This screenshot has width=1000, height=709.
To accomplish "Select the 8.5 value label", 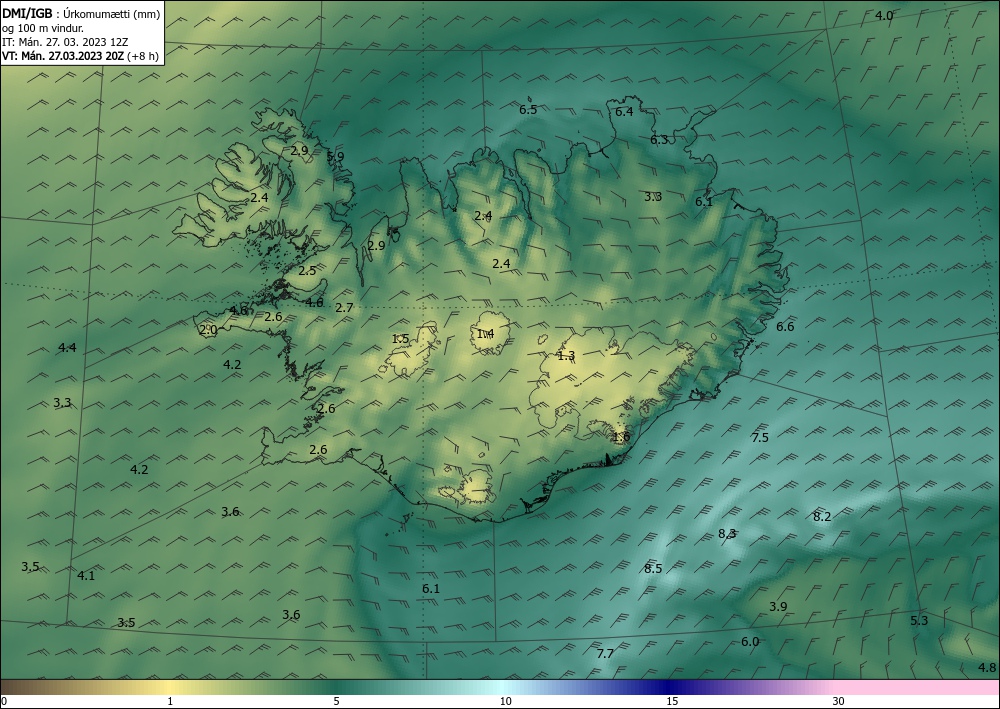I will point(652,569).
